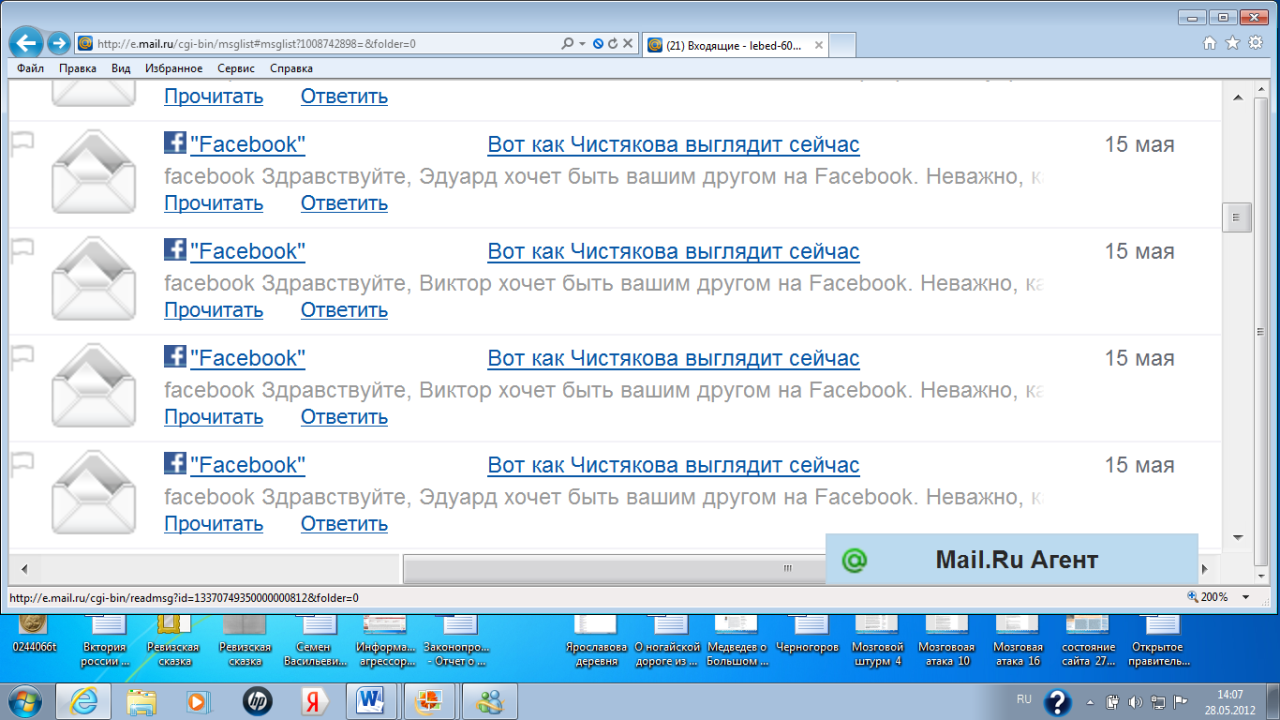Open the HP application in taskbar
Viewport: 1280px width, 720px height.
click(x=257, y=701)
